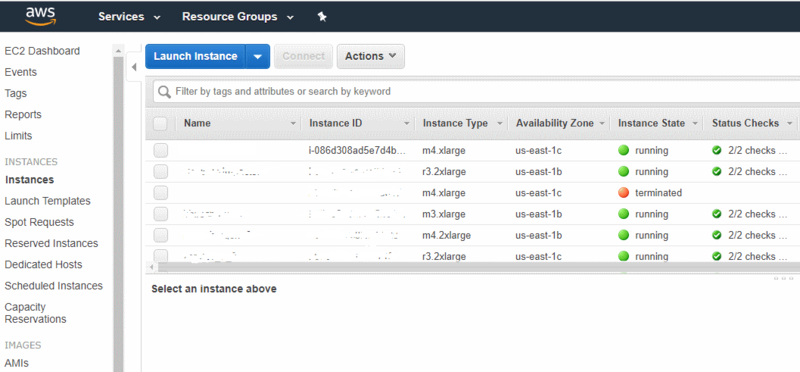
Task: Open the Actions dropdown
Action: [x=370, y=56]
